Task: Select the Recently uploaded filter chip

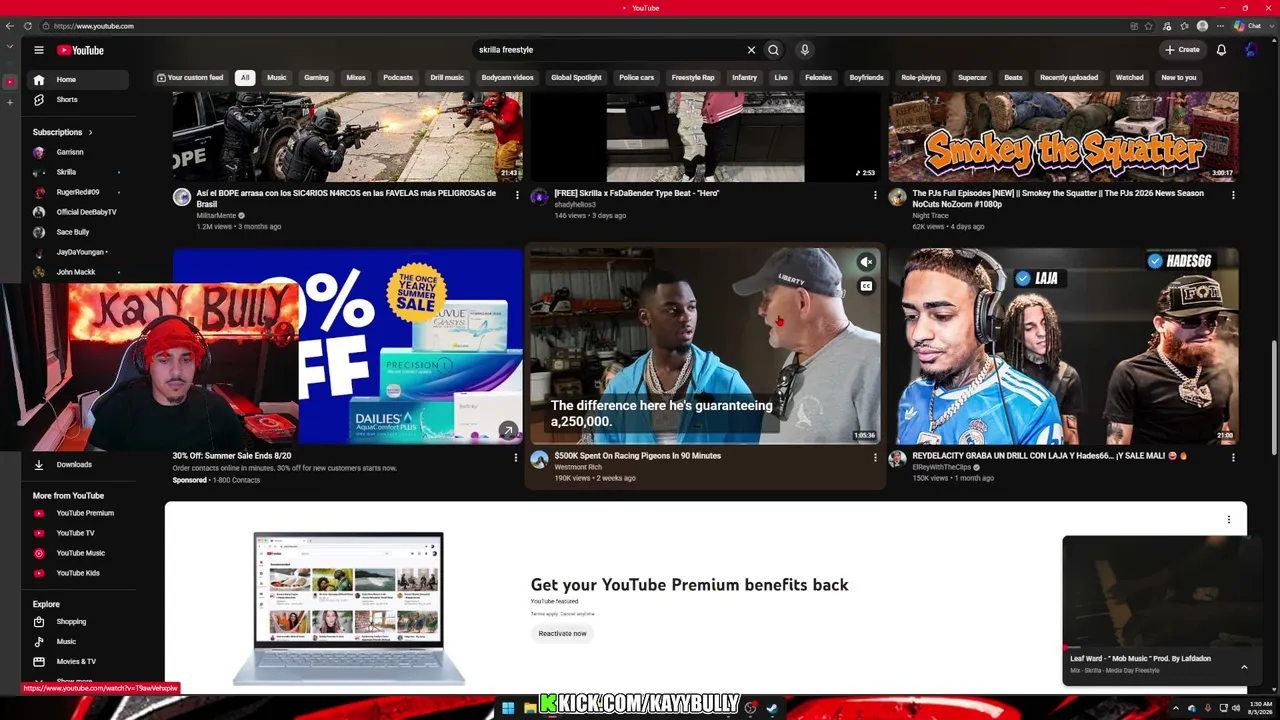Action: tap(1069, 78)
